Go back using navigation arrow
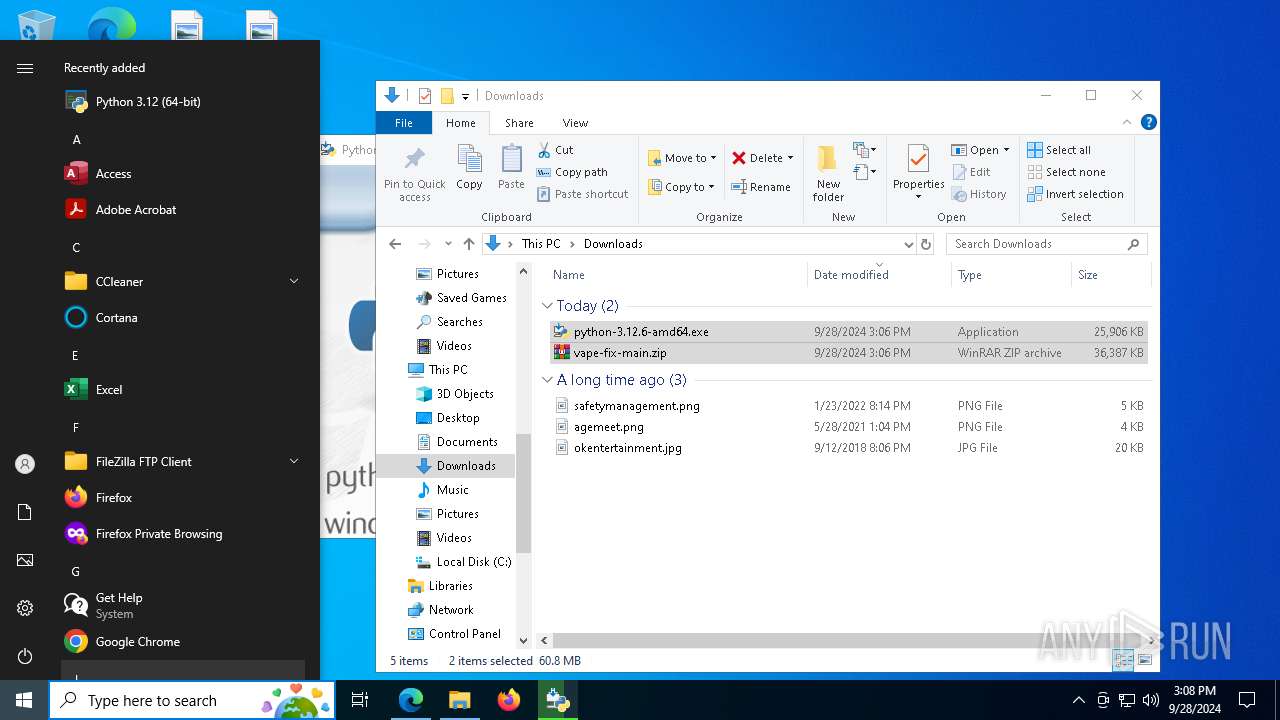 tap(395, 244)
